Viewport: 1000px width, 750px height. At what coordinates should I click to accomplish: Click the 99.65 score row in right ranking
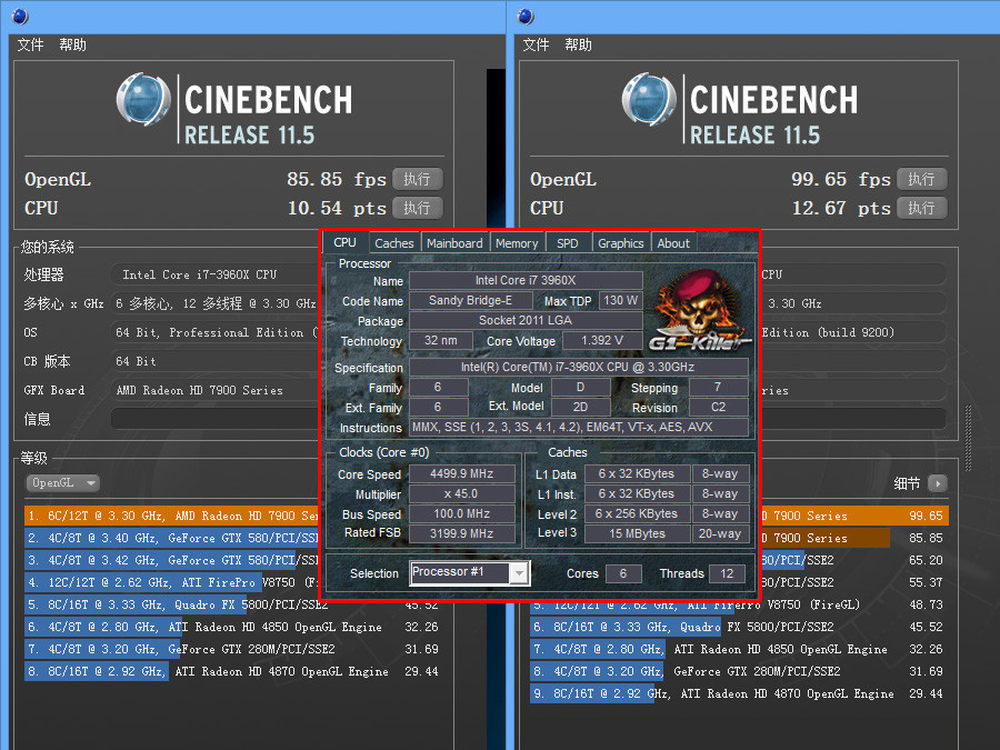click(x=855, y=515)
